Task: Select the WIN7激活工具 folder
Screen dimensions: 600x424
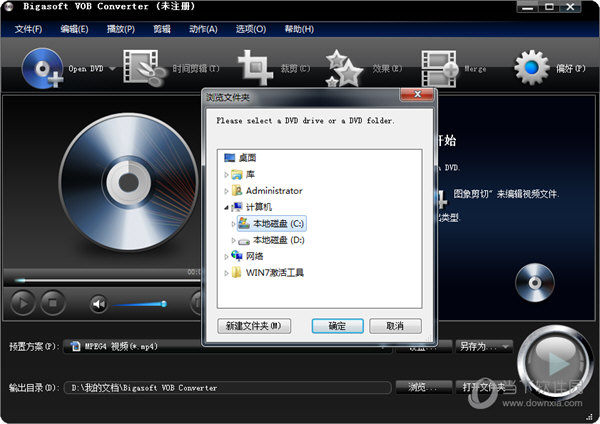Action: [x=275, y=273]
